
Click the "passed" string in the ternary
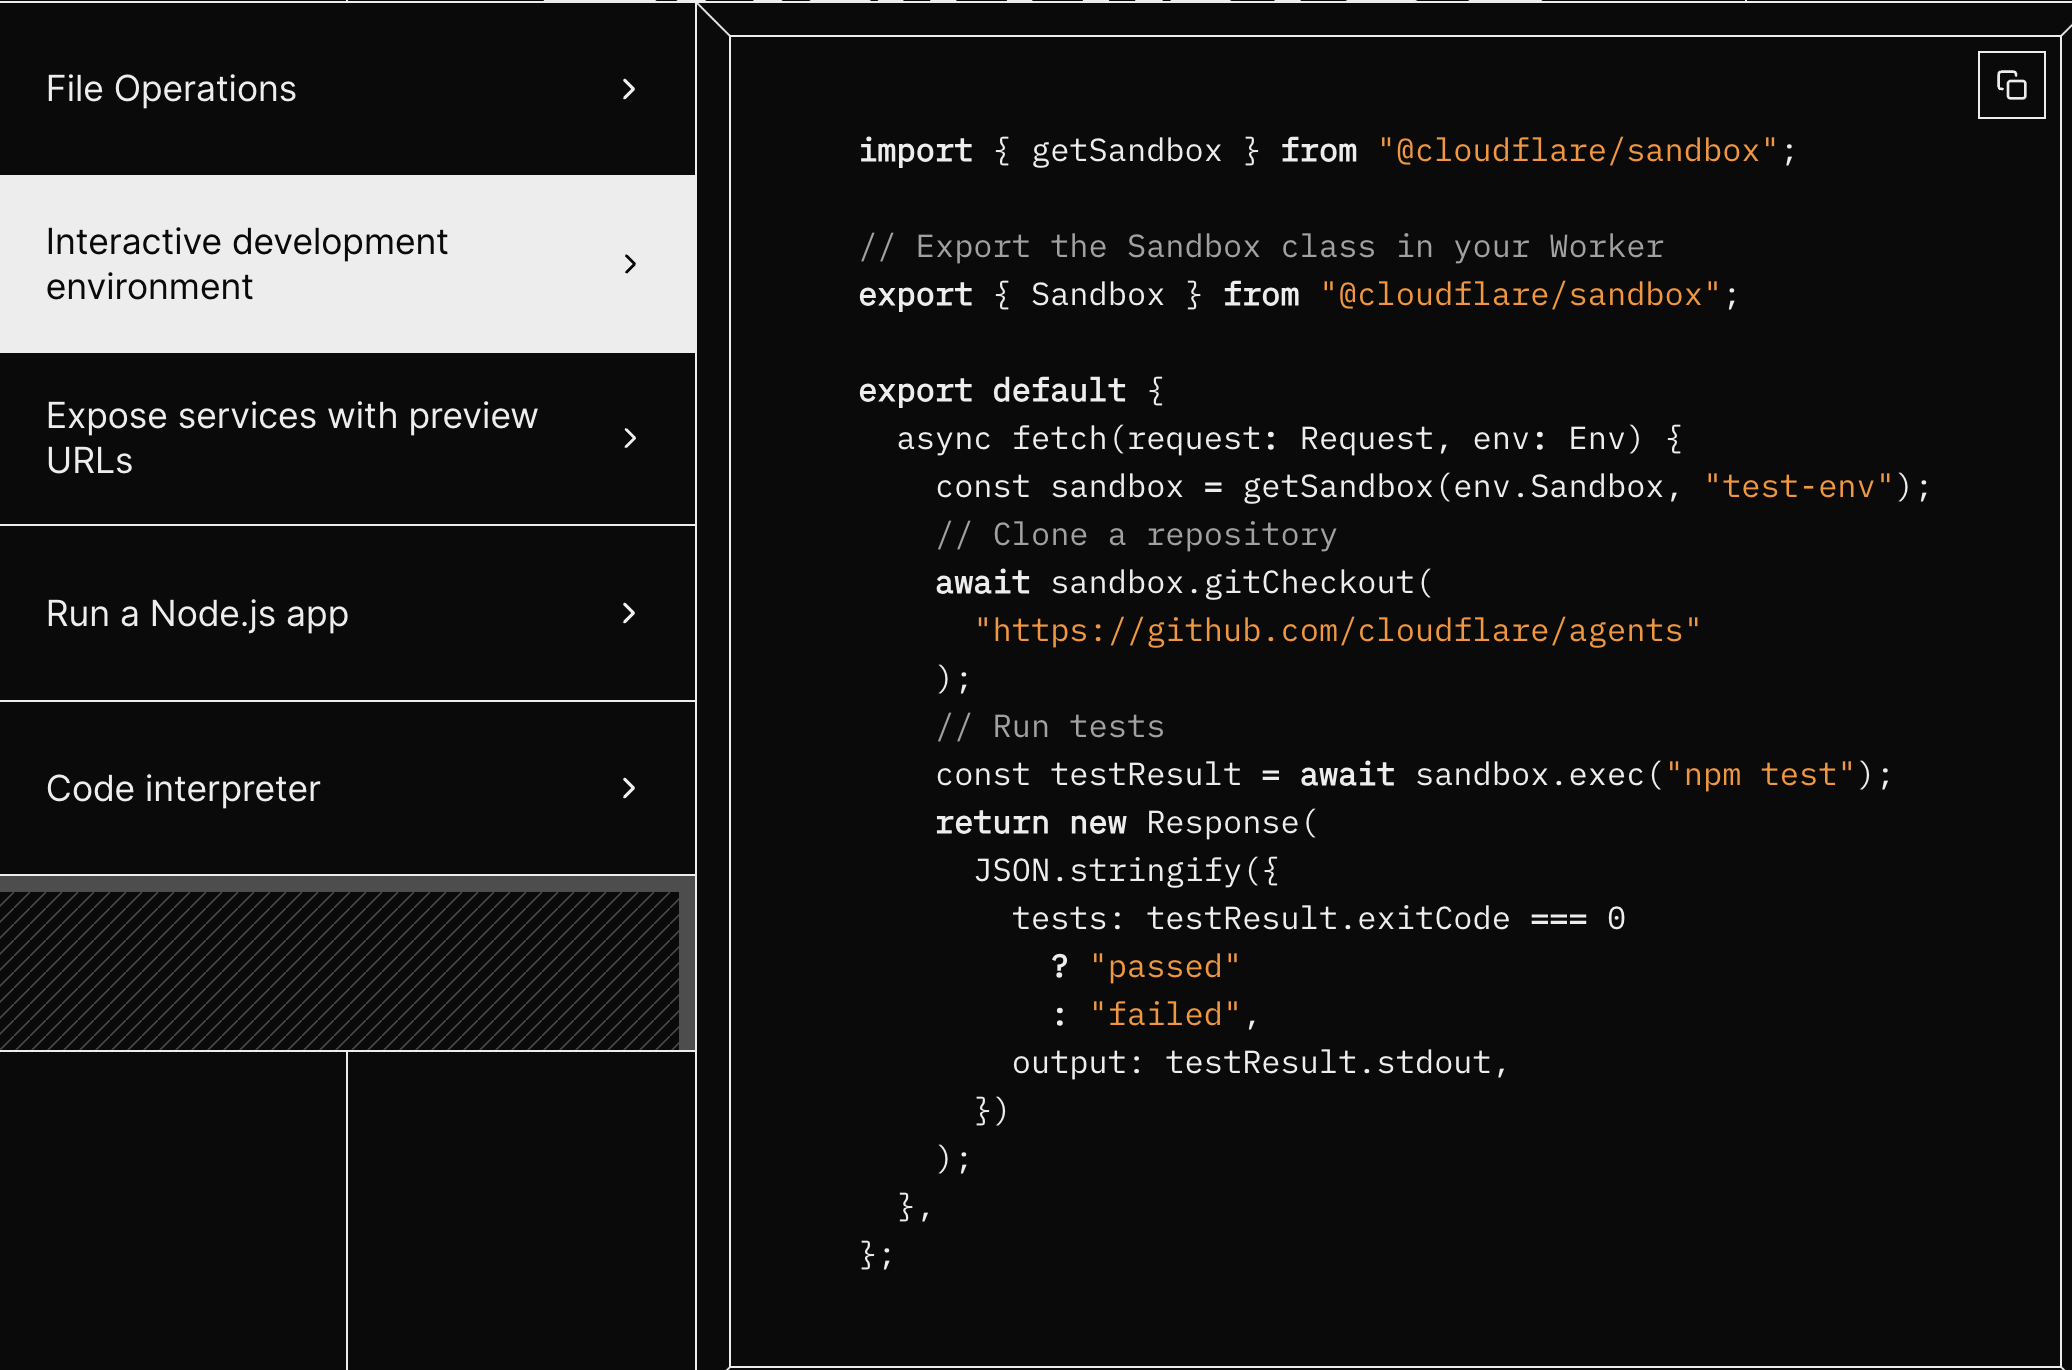(1164, 967)
